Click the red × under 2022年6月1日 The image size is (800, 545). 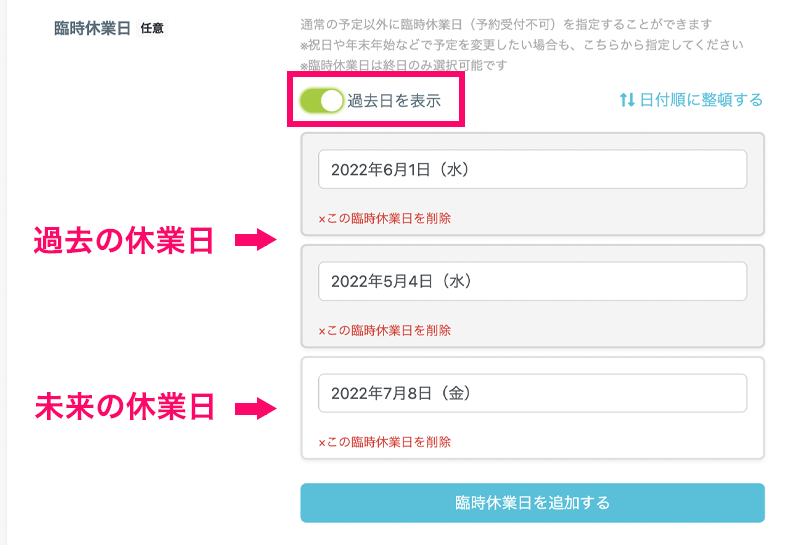click(x=322, y=218)
